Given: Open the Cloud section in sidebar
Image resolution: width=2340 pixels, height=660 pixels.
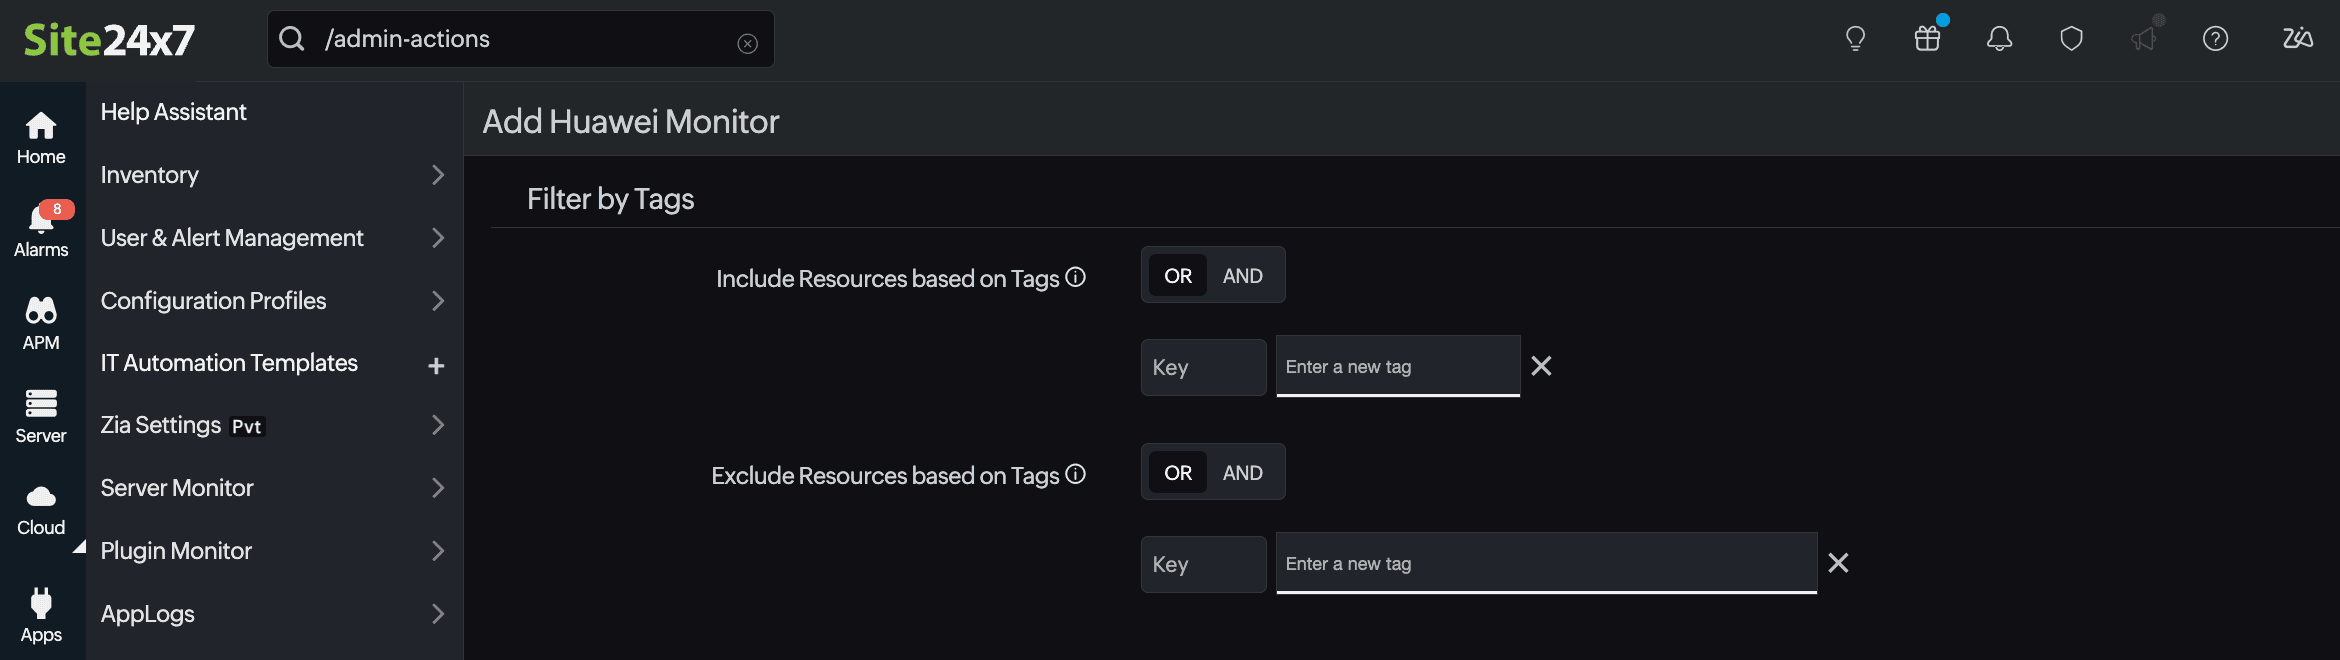Looking at the screenshot, I should 41,509.
